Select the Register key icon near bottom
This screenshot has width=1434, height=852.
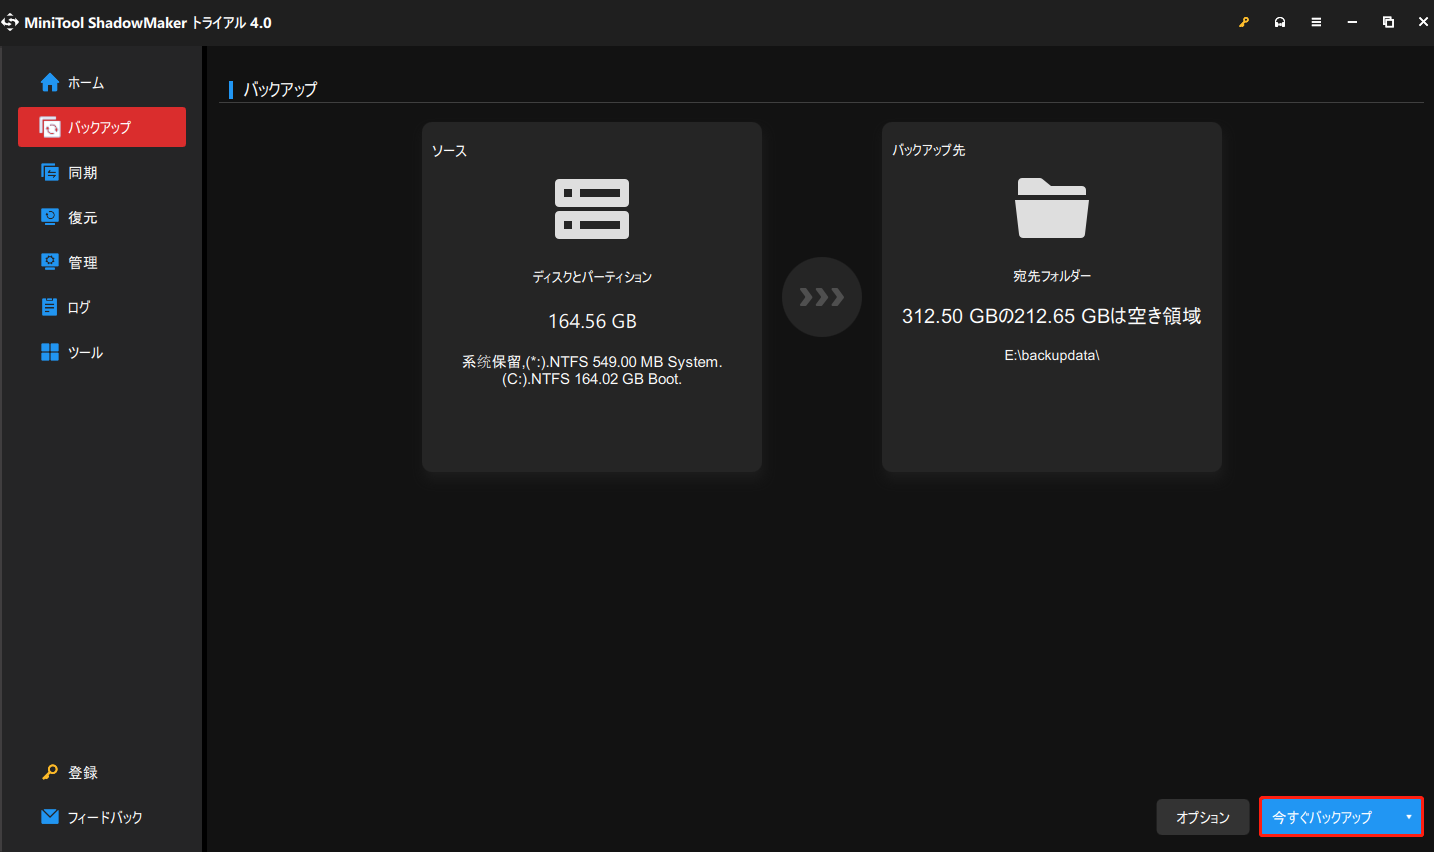click(49, 772)
